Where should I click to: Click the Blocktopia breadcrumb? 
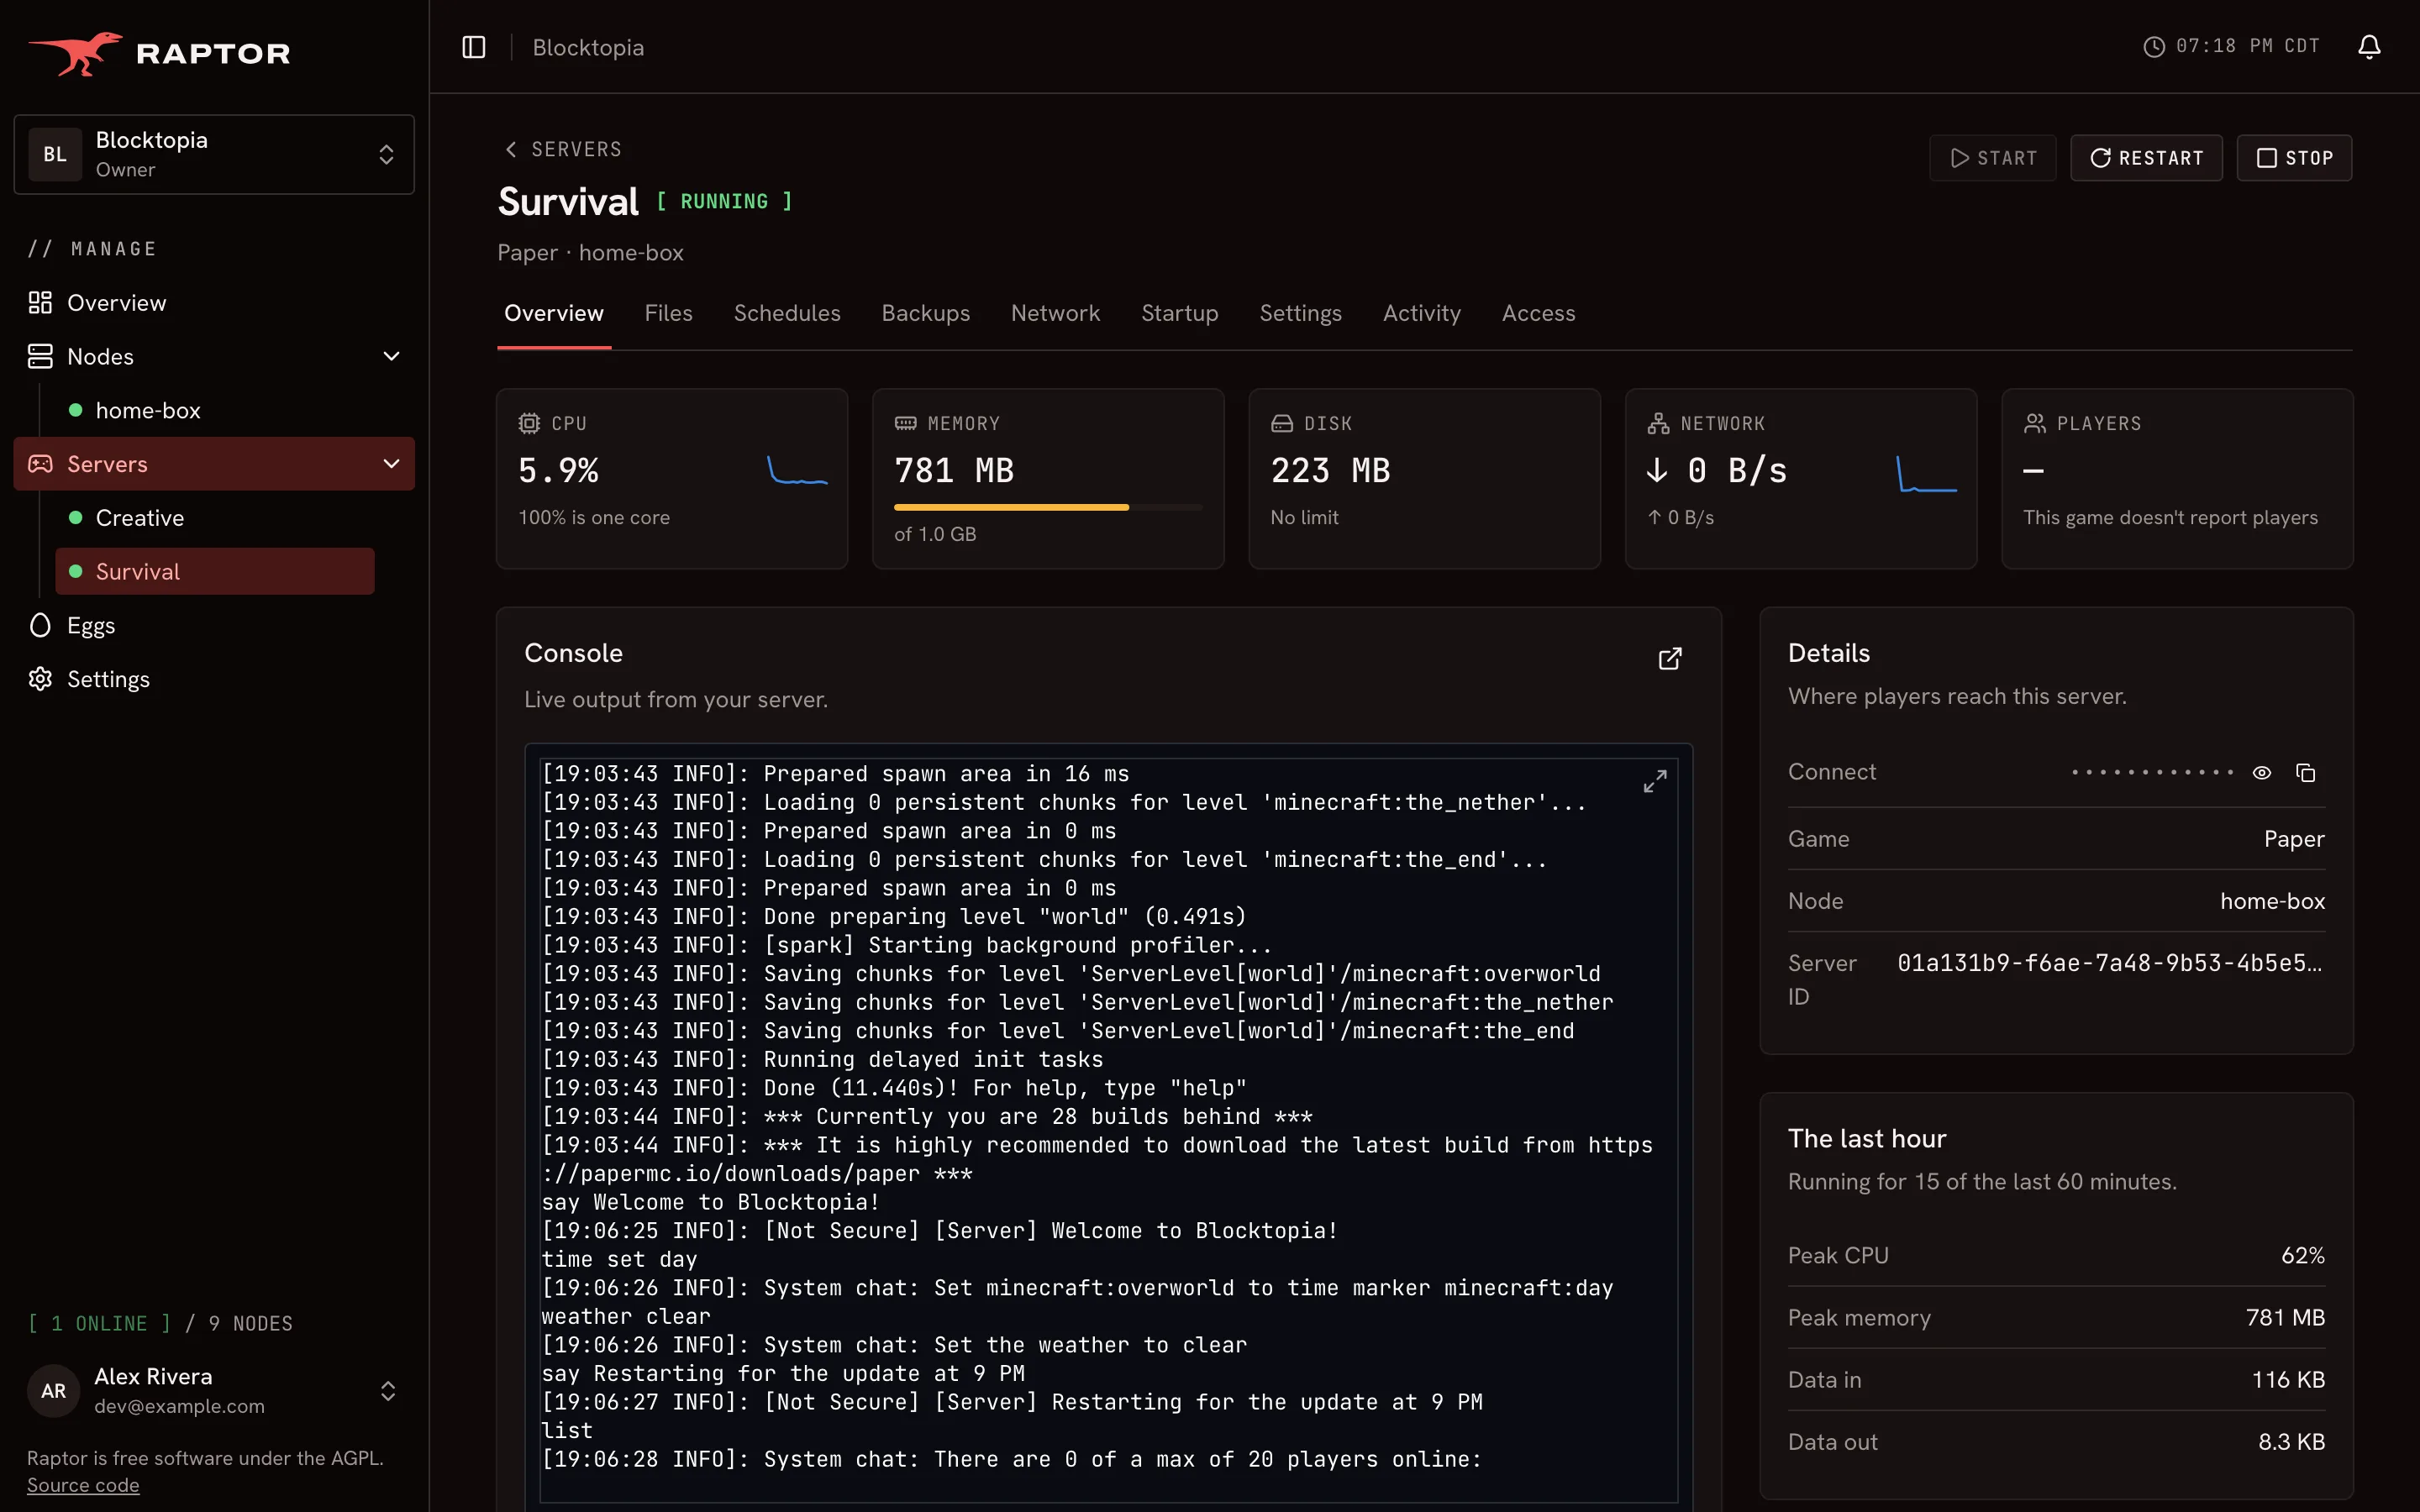click(x=588, y=47)
